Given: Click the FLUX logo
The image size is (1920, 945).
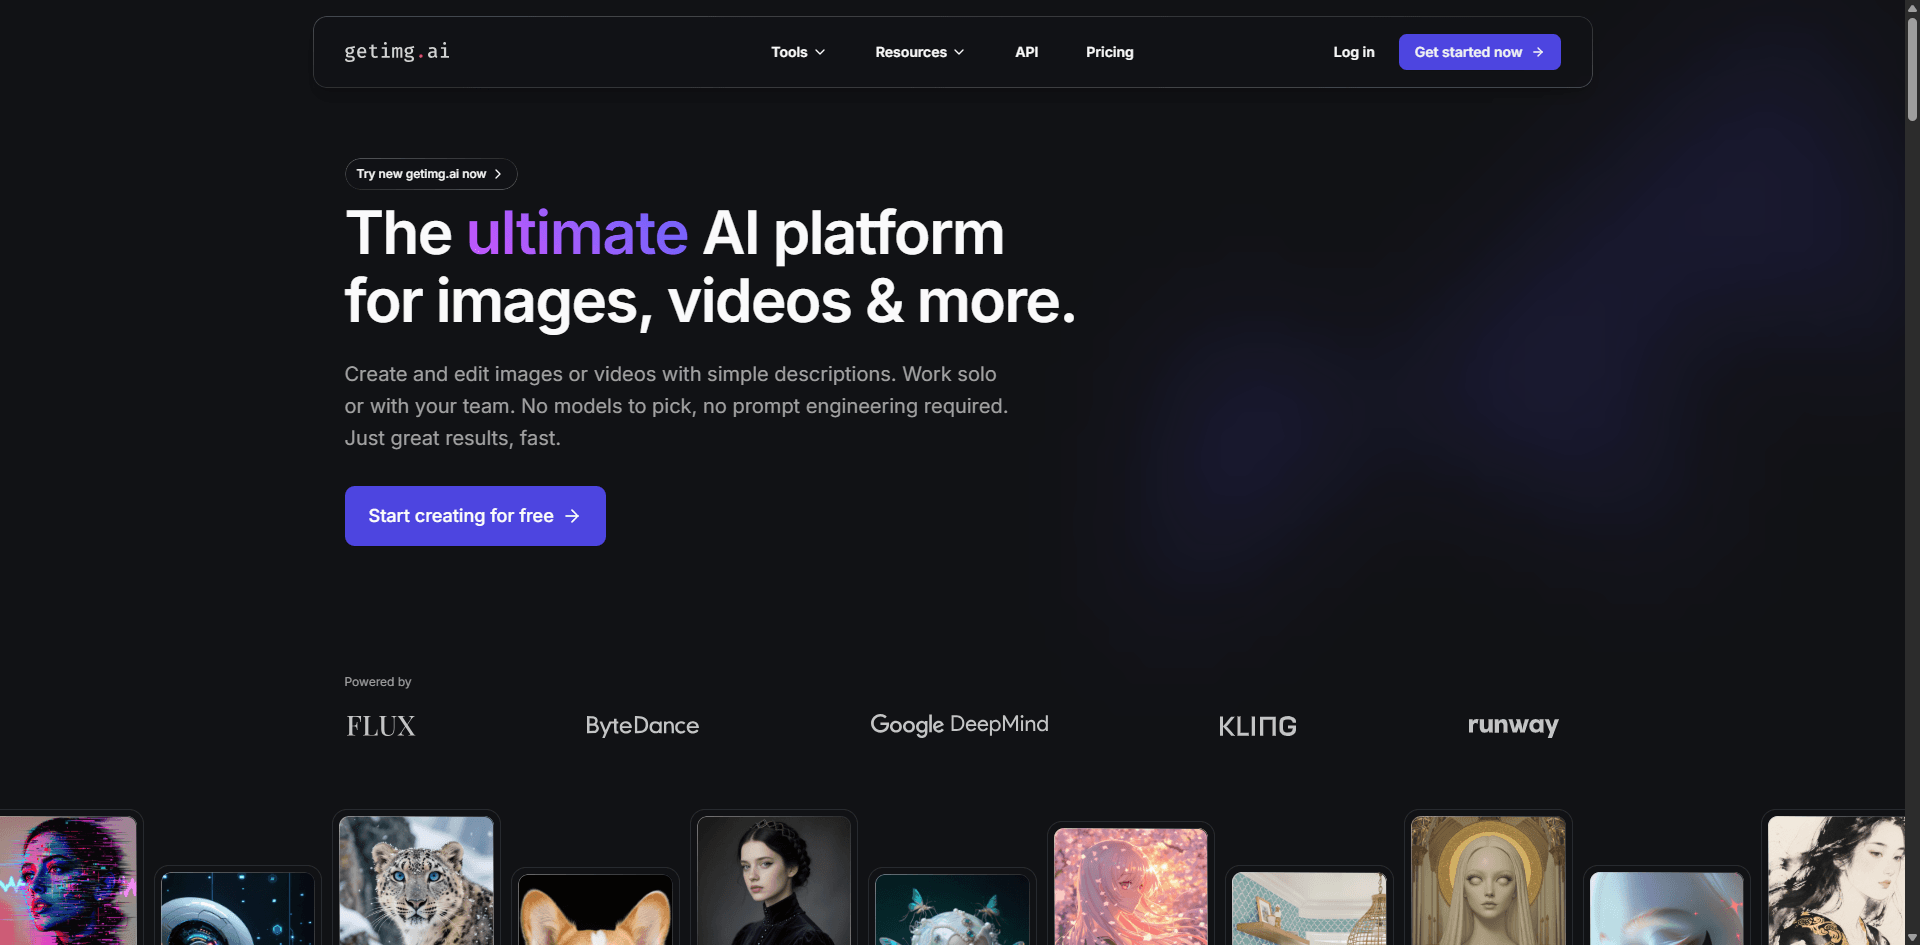Looking at the screenshot, I should tap(381, 726).
